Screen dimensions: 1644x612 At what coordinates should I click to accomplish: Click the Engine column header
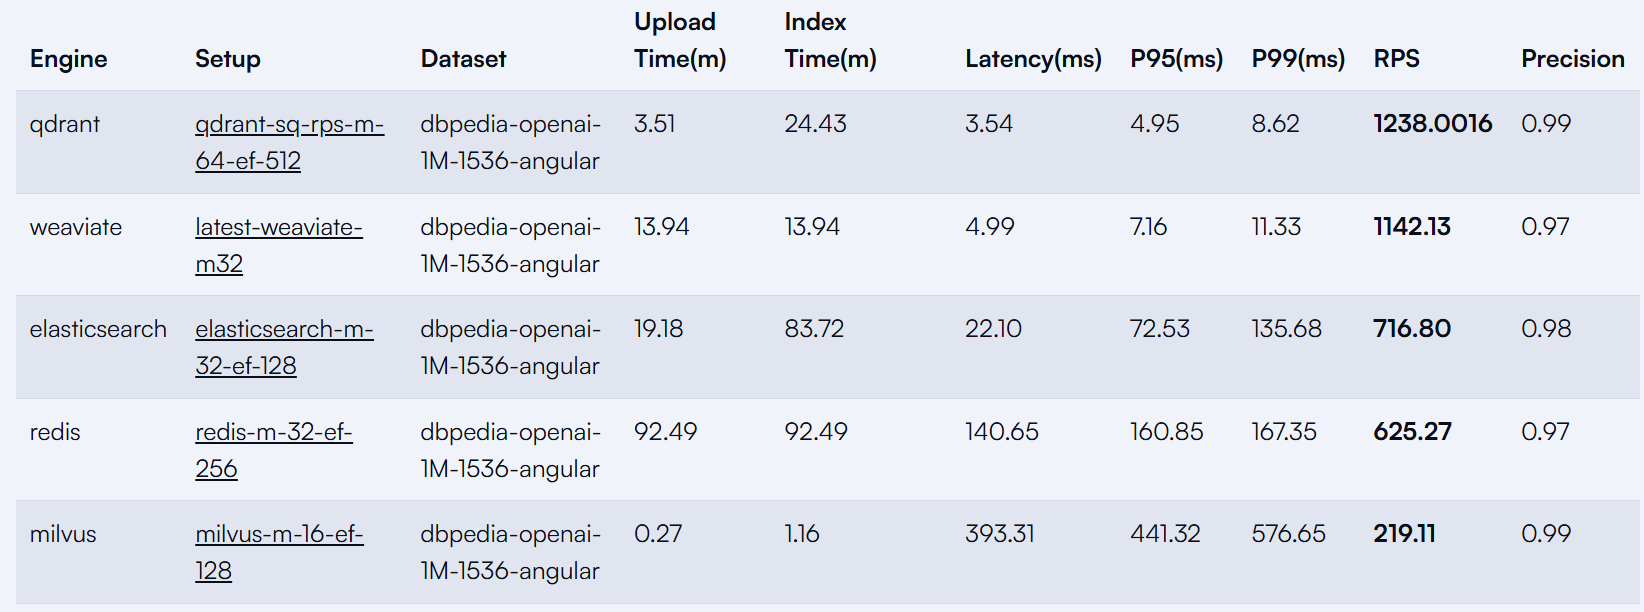pyautogui.click(x=68, y=59)
